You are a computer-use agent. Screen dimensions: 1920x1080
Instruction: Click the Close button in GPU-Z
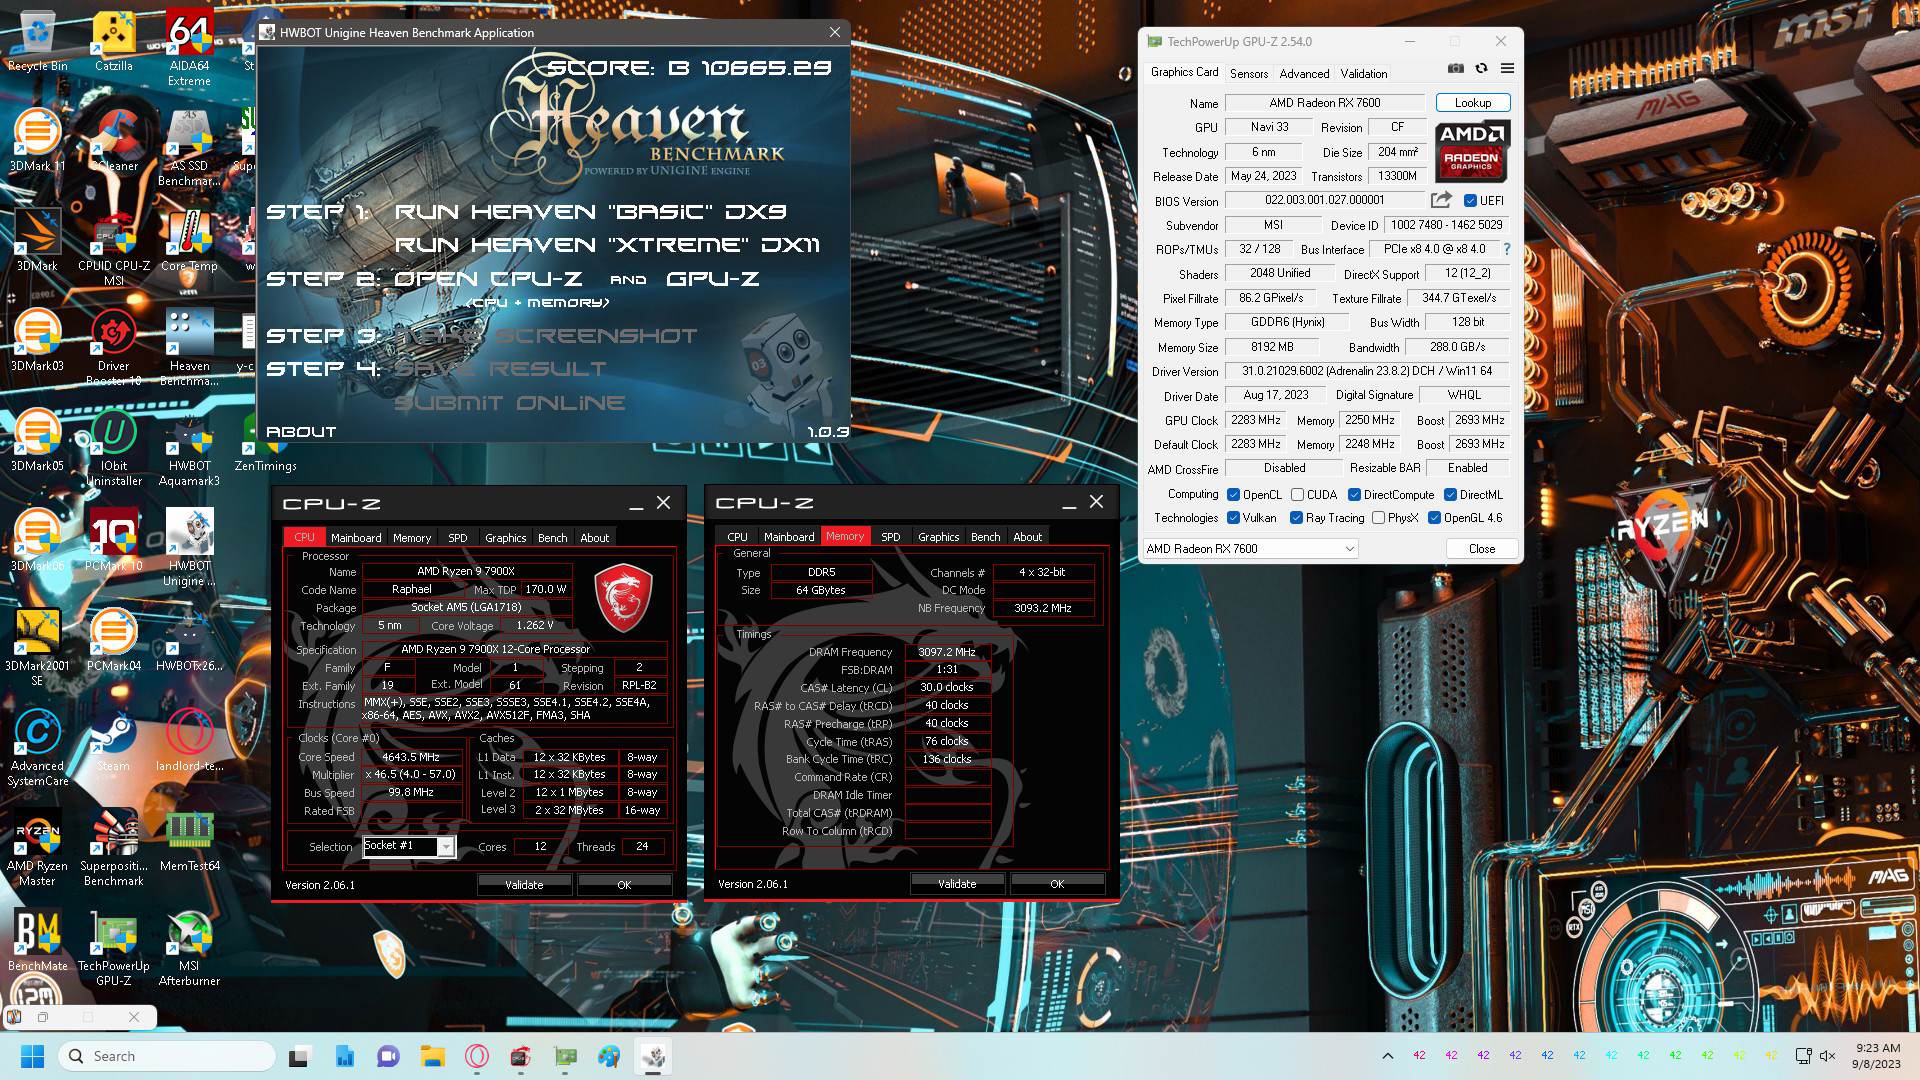1481,549
